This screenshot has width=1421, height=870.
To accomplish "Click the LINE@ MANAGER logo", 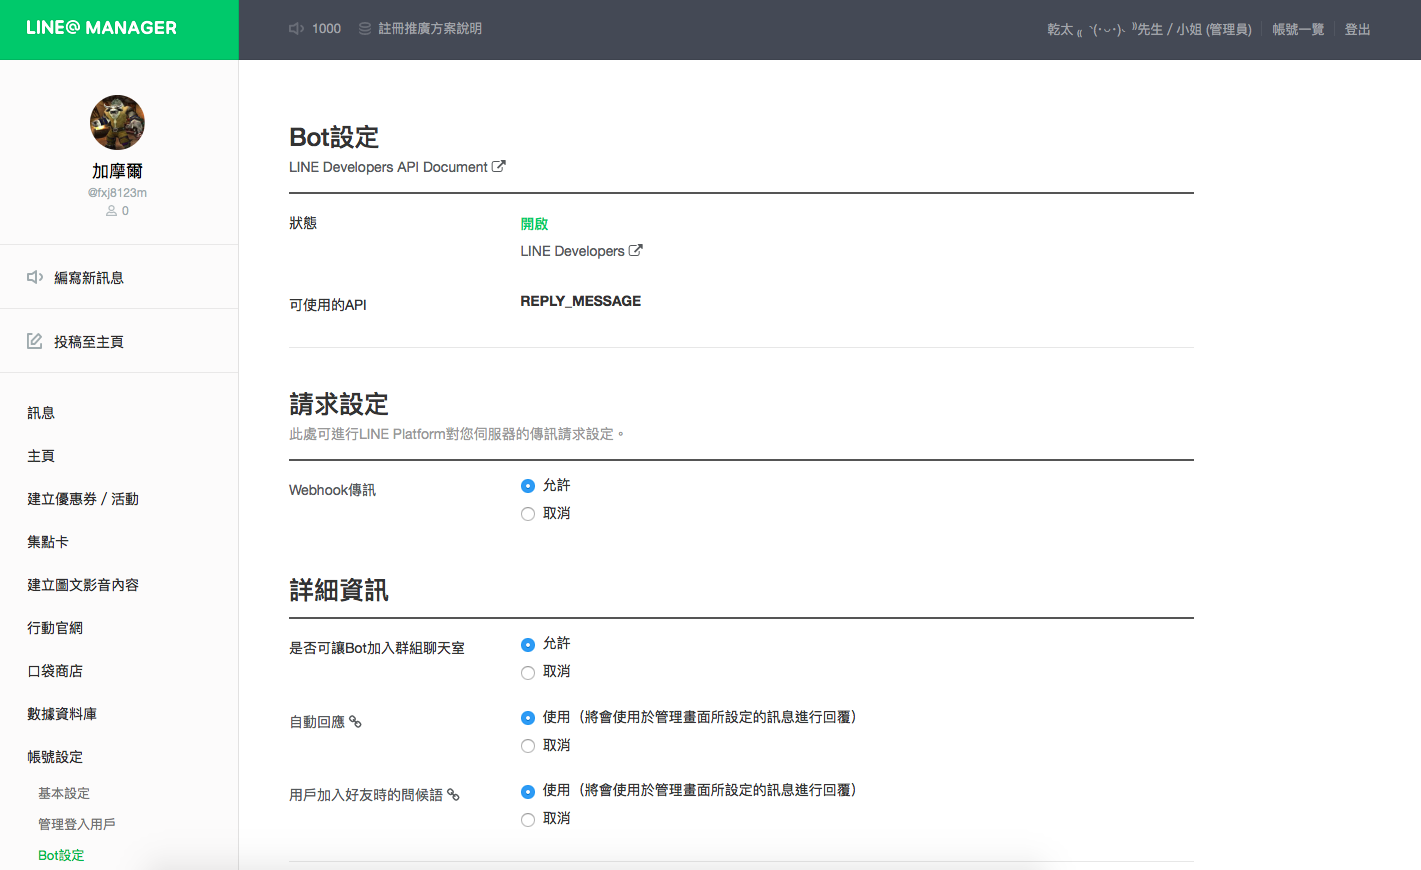I will (101, 28).
